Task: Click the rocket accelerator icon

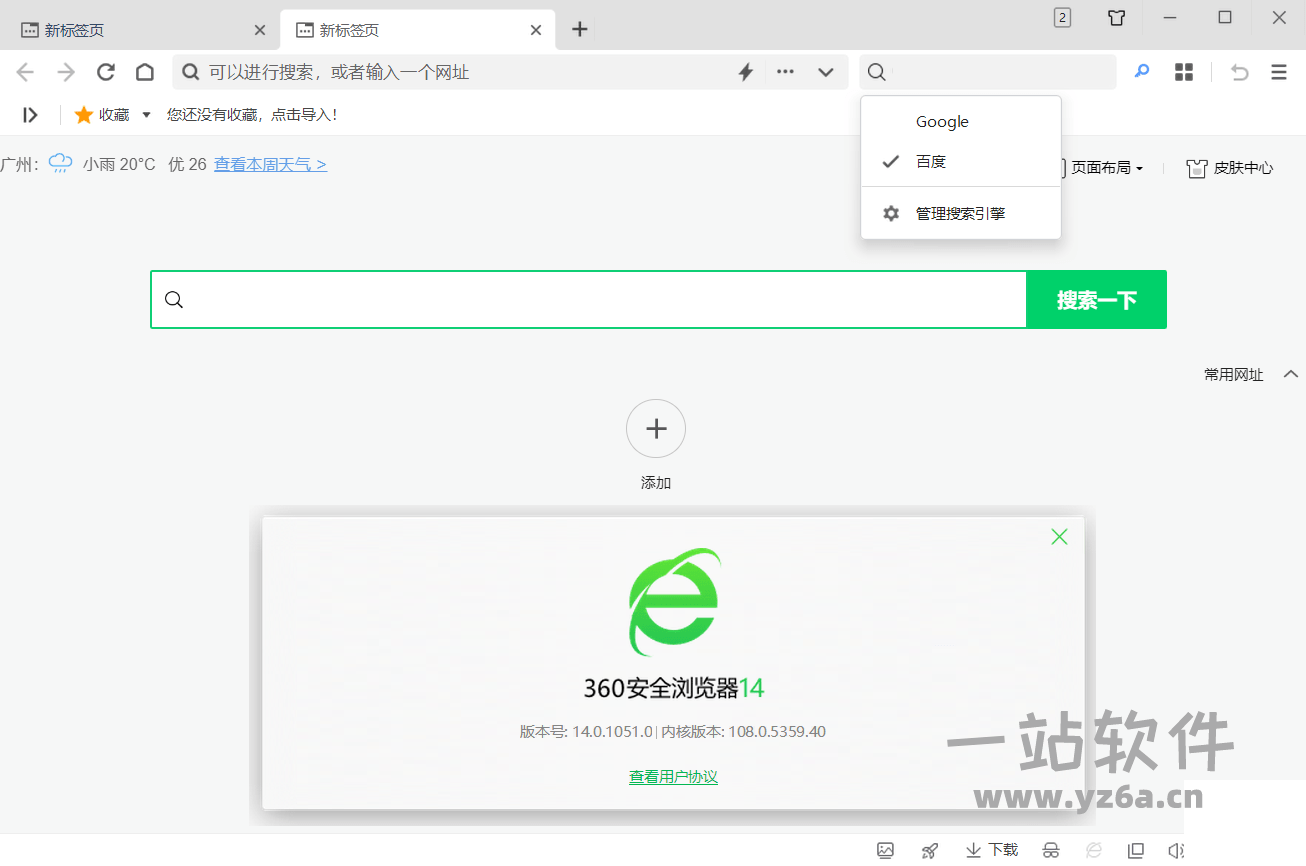Action: click(x=930, y=850)
